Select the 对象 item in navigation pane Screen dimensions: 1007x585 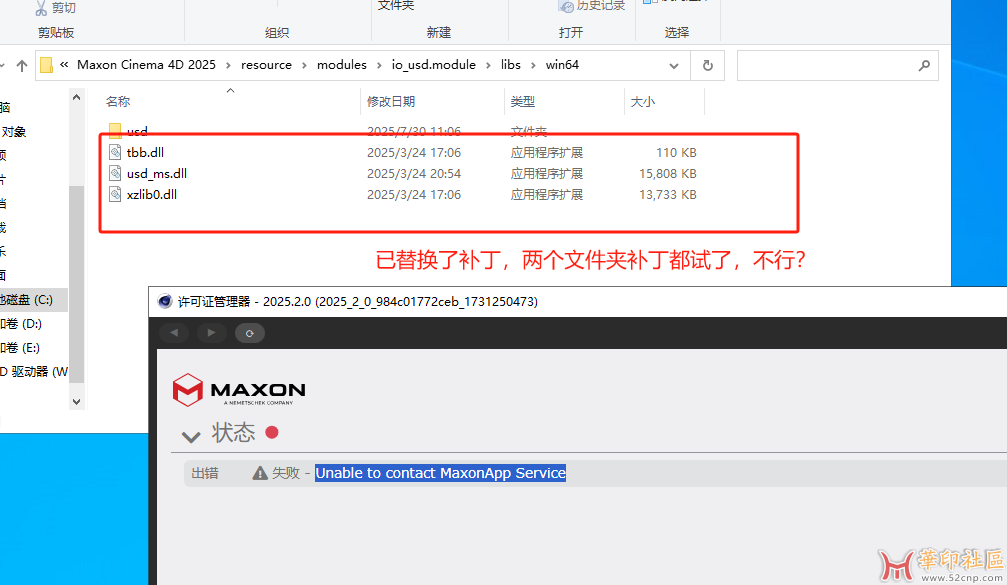click(14, 132)
